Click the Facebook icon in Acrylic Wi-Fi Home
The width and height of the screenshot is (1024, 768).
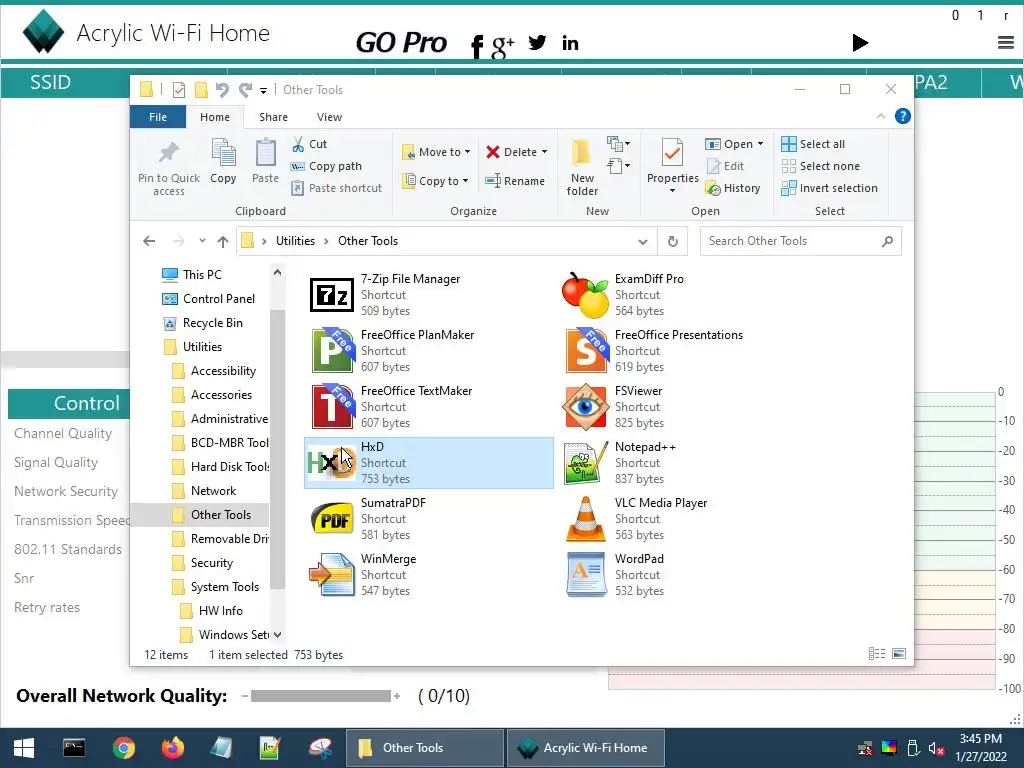pyautogui.click(x=477, y=46)
